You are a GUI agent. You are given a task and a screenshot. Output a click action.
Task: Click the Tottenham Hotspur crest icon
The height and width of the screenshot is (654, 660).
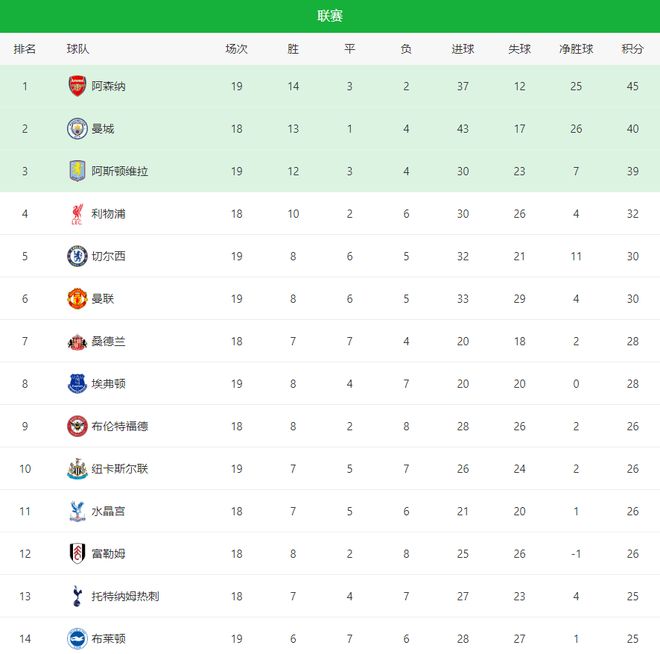[x=77, y=596]
